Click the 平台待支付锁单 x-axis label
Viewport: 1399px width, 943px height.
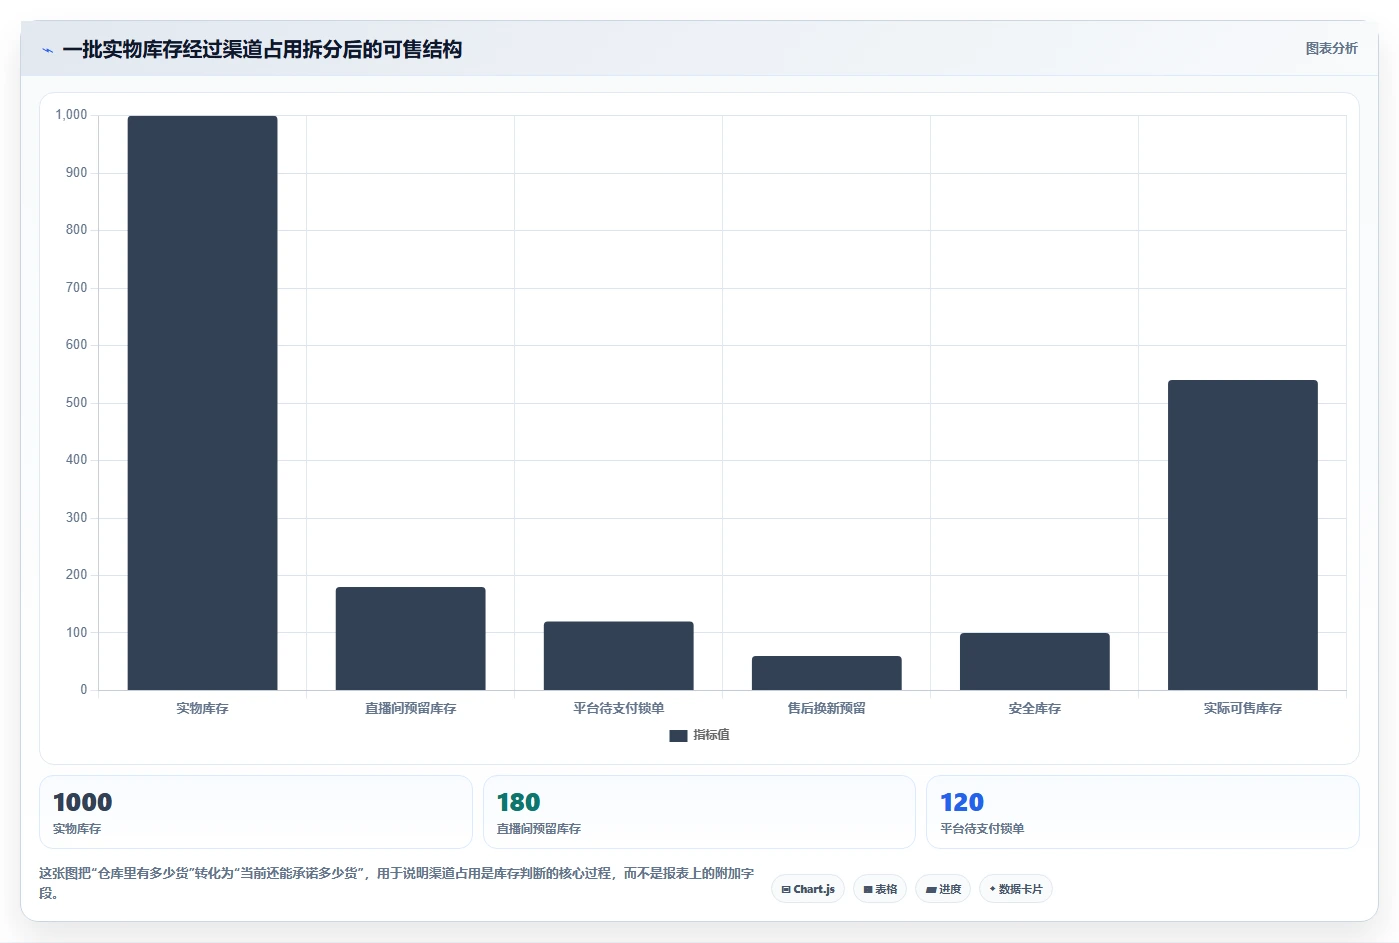pyautogui.click(x=618, y=708)
